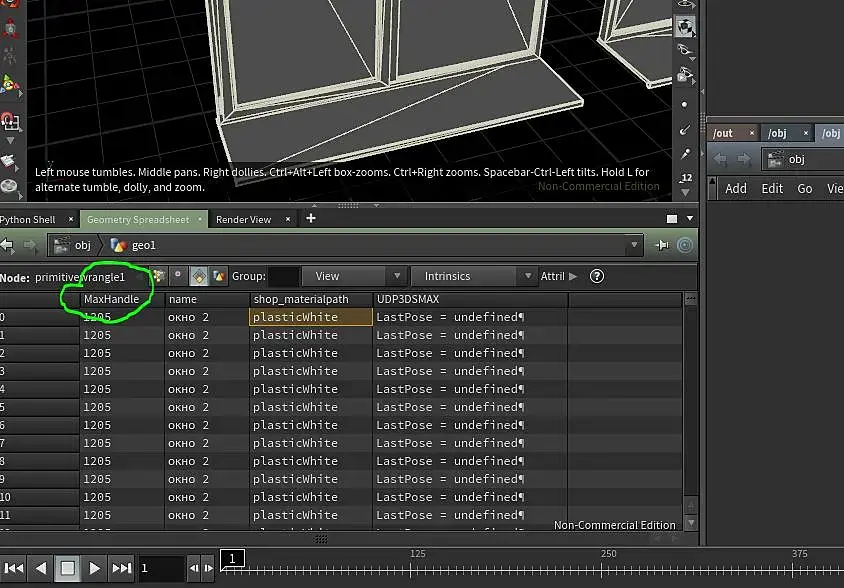This screenshot has height=588, width=844.
Task: Click the eye visibility icon on viewport right toolbar
Action: pos(685,51)
